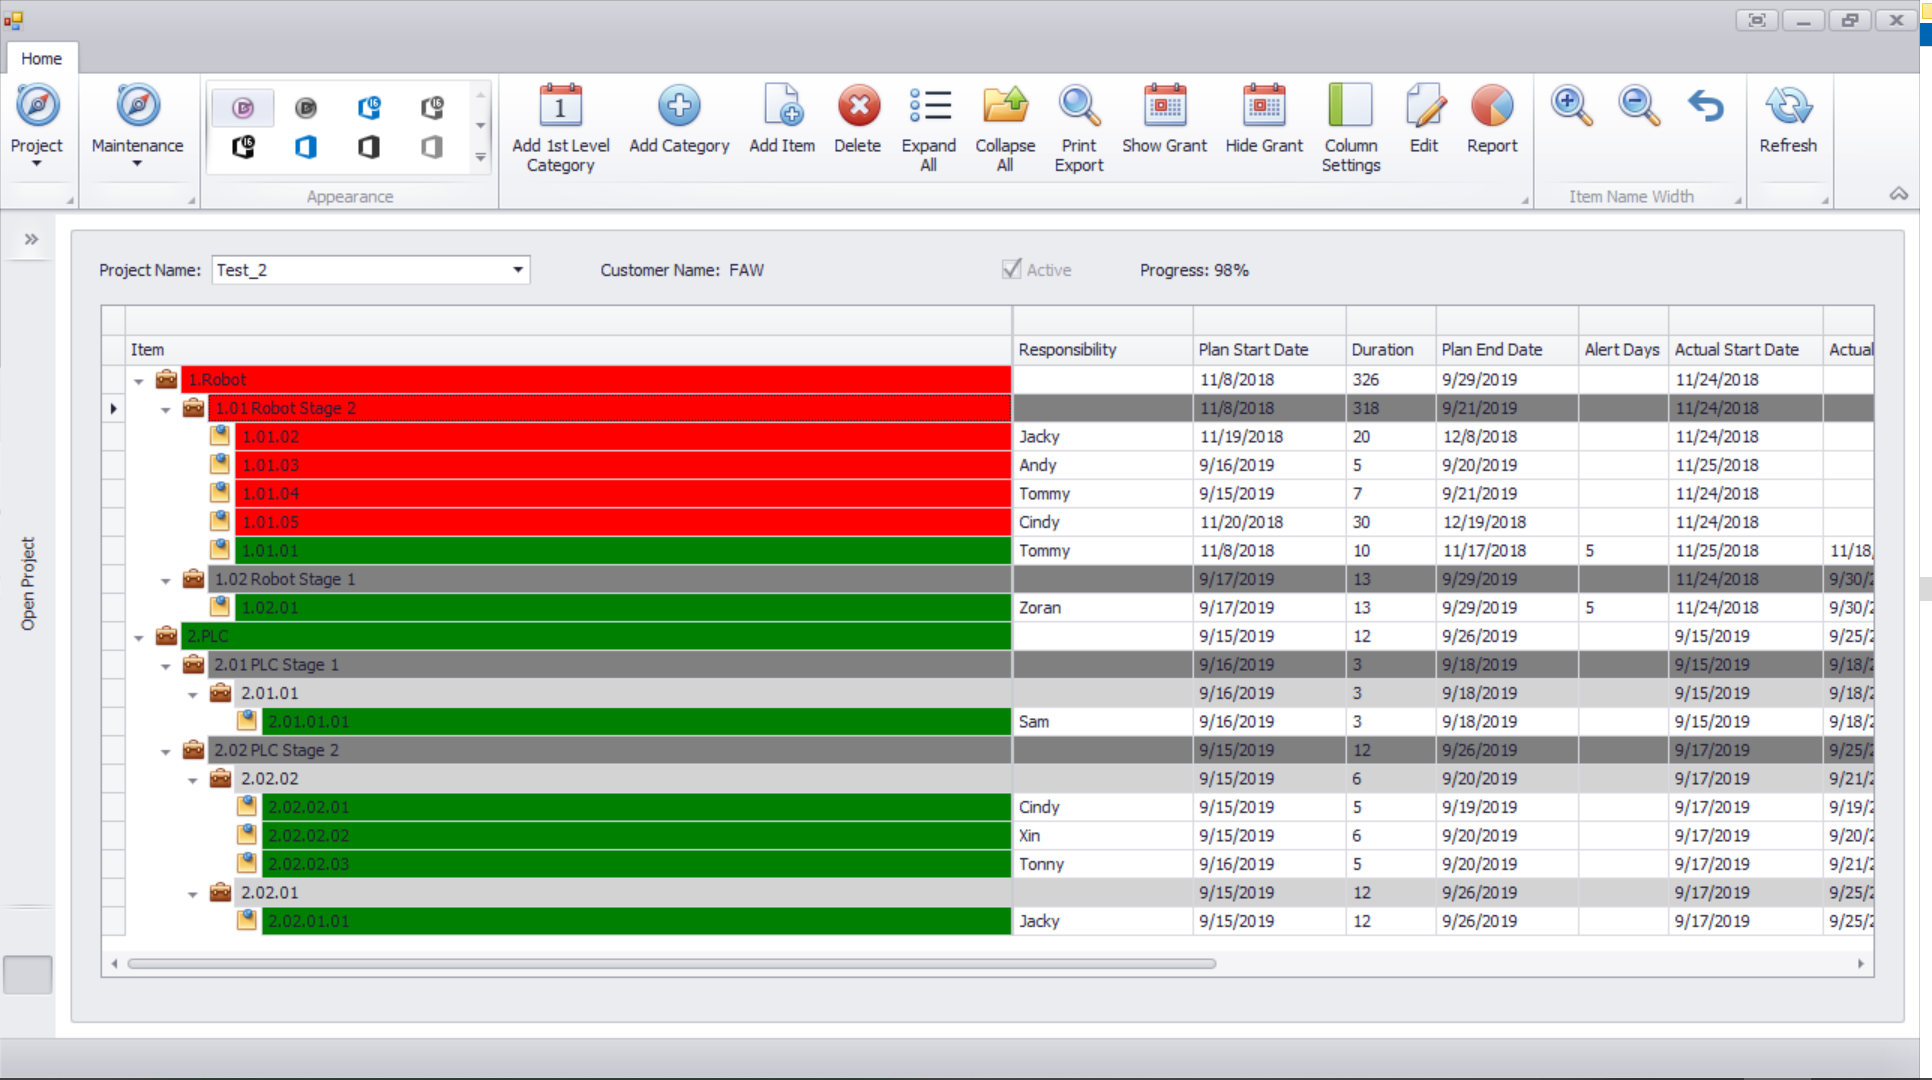The height and width of the screenshot is (1080, 1932).
Task: Collapse the ribbon with the chevron
Action: [1898, 194]
